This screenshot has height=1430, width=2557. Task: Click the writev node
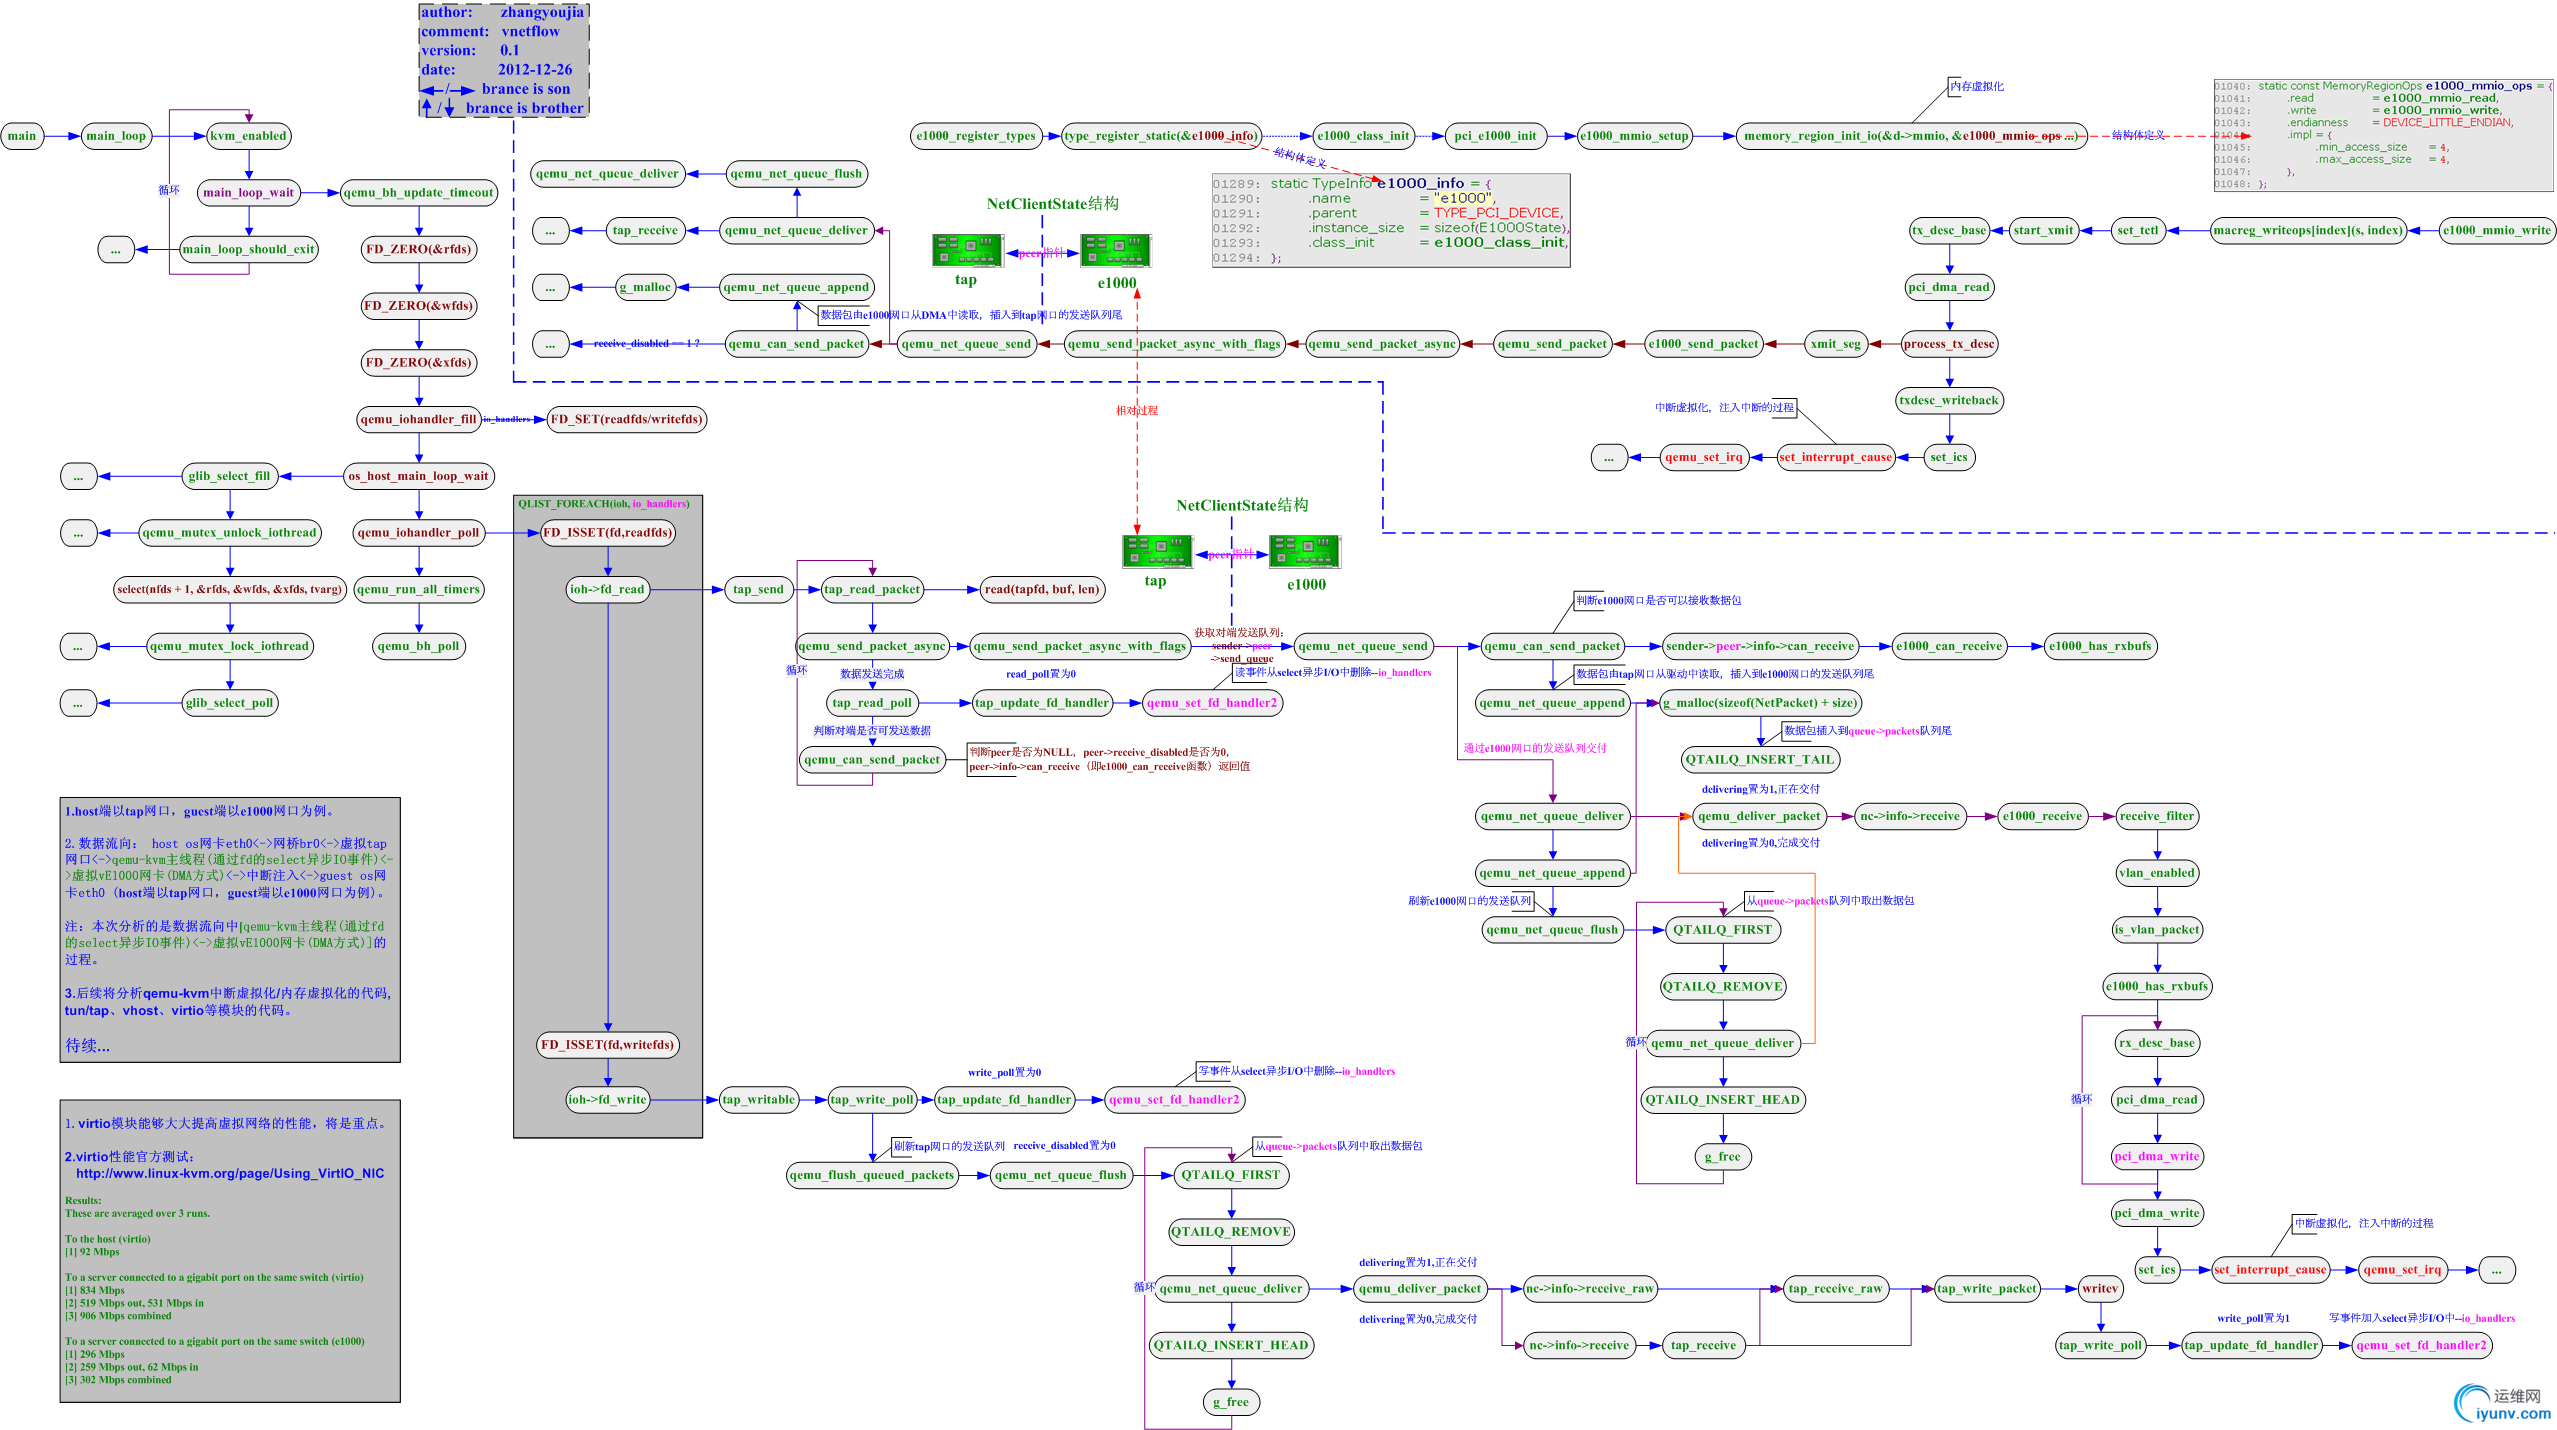(2099, 1288)
